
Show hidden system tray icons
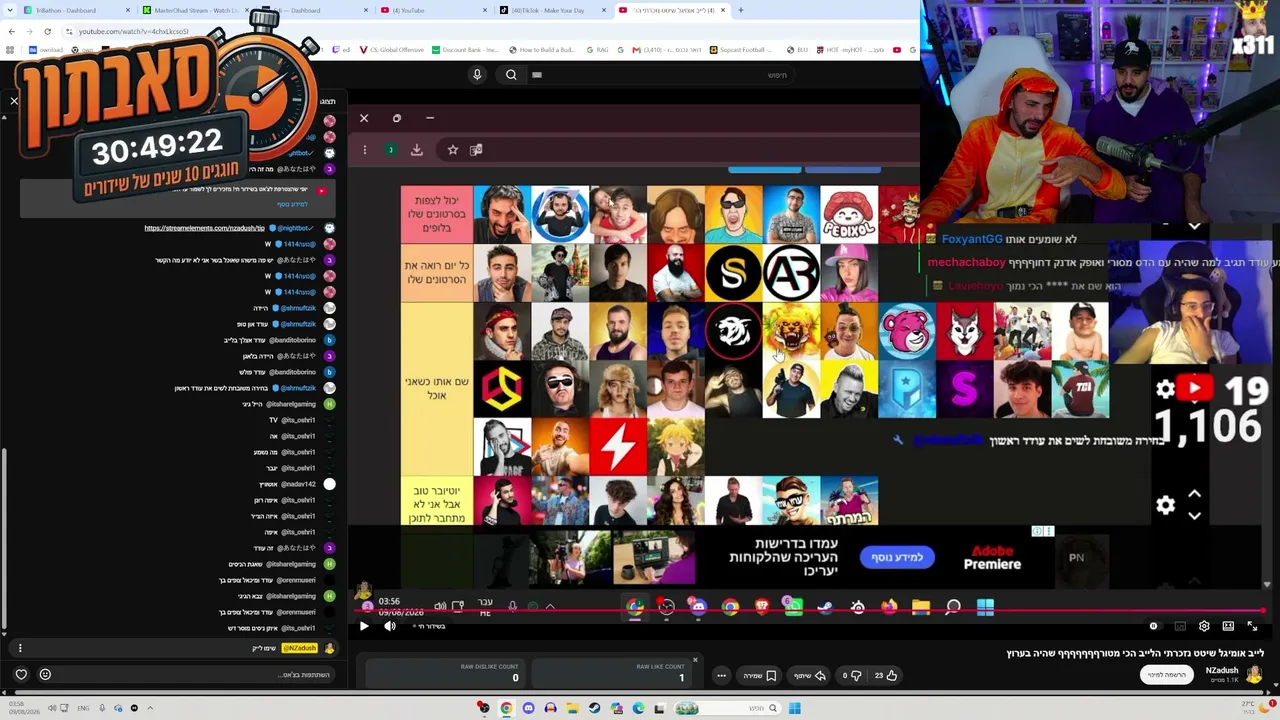(150, 708)
